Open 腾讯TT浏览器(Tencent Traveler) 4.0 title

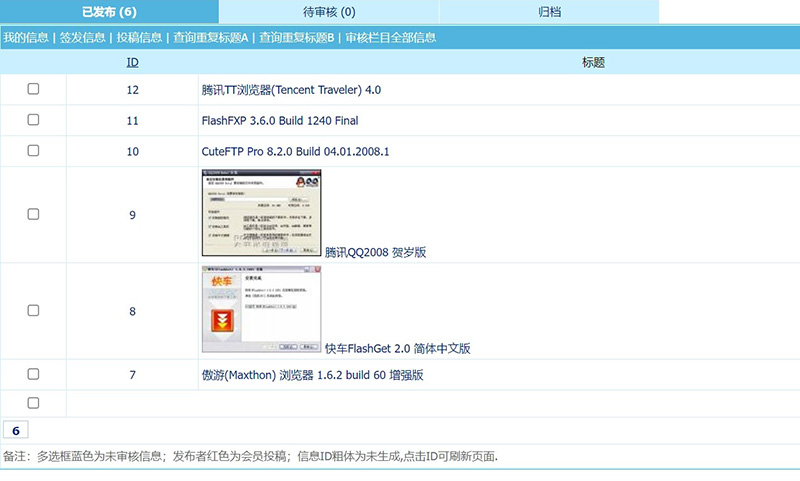tap(291, 90)
